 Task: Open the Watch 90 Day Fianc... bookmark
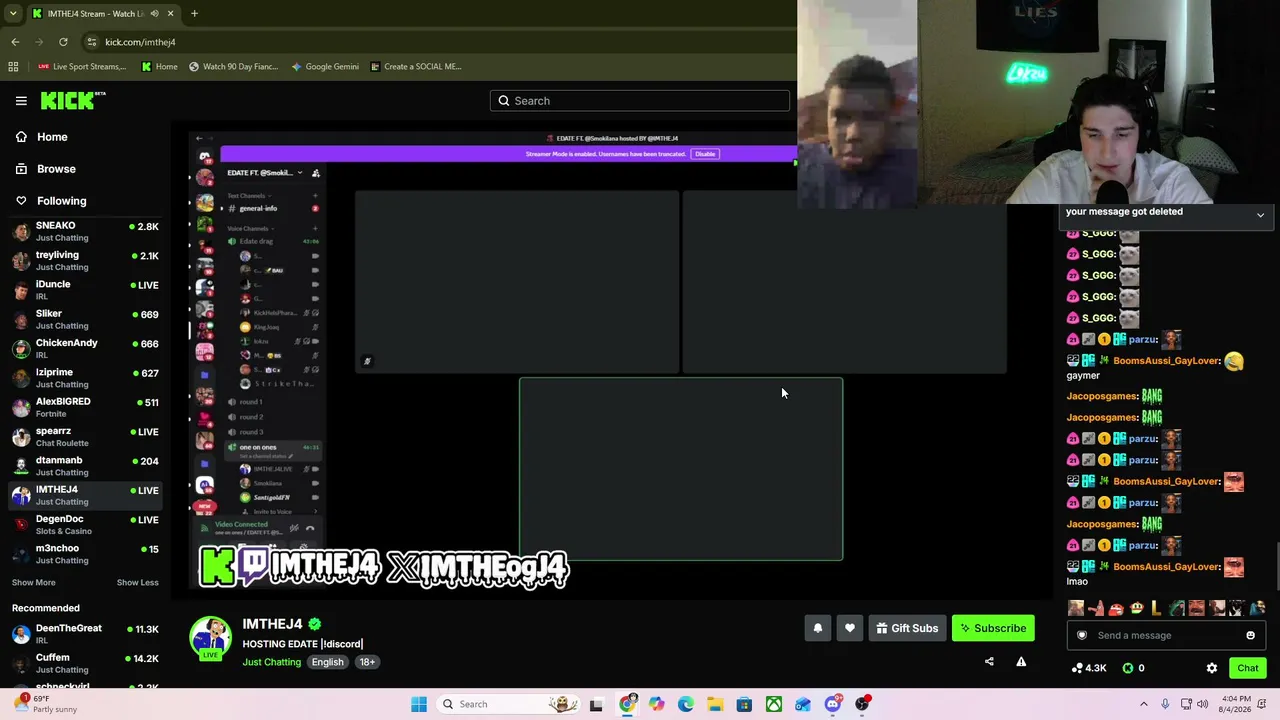point(234,67)
